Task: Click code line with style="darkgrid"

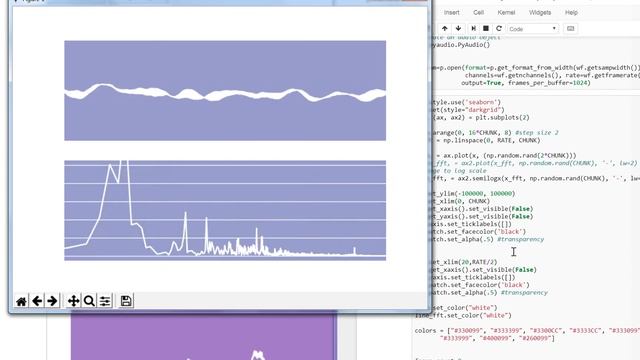Action: pos(468,110)
